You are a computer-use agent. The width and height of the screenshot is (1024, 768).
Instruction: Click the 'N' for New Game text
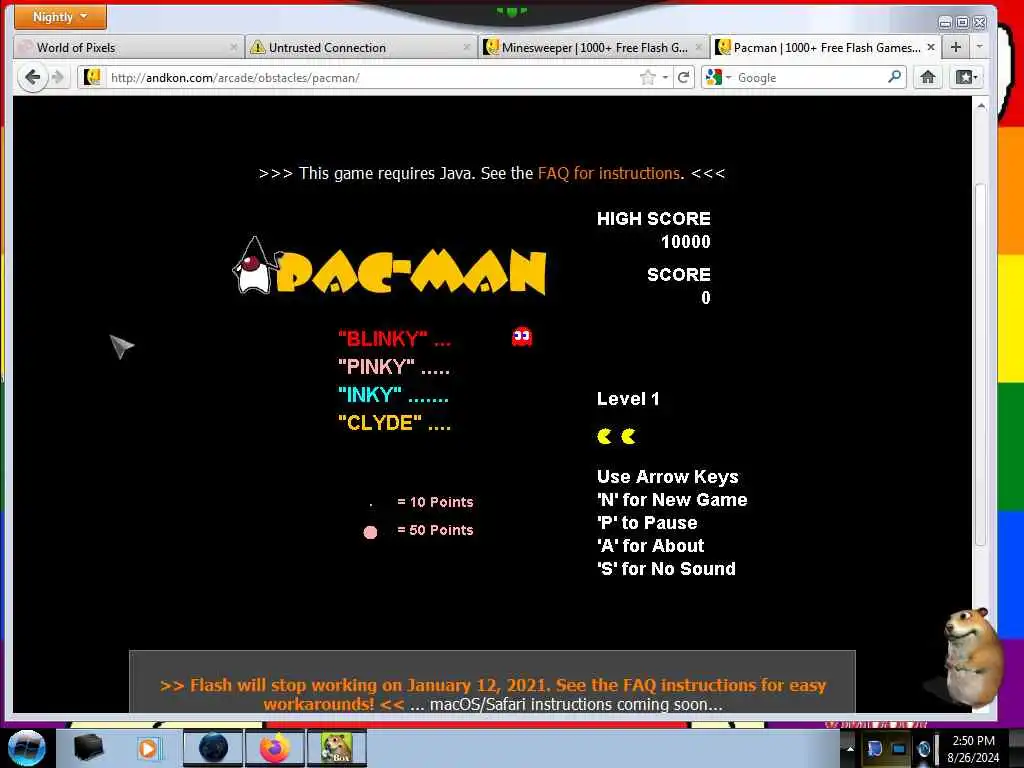(x=672, y=500)
